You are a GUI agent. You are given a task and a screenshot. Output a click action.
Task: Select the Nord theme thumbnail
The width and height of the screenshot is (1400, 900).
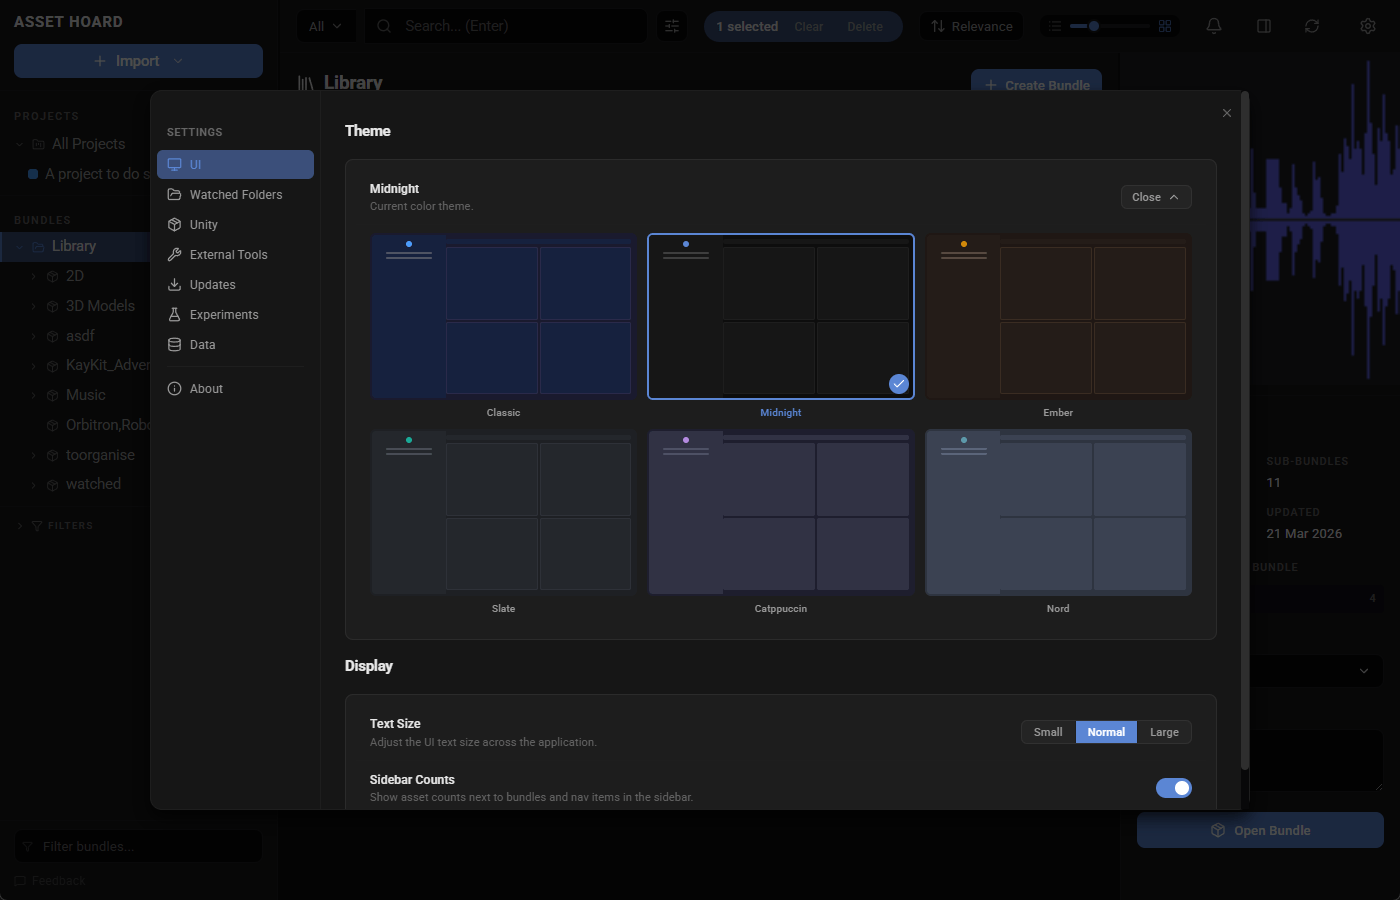[1057, 512]
